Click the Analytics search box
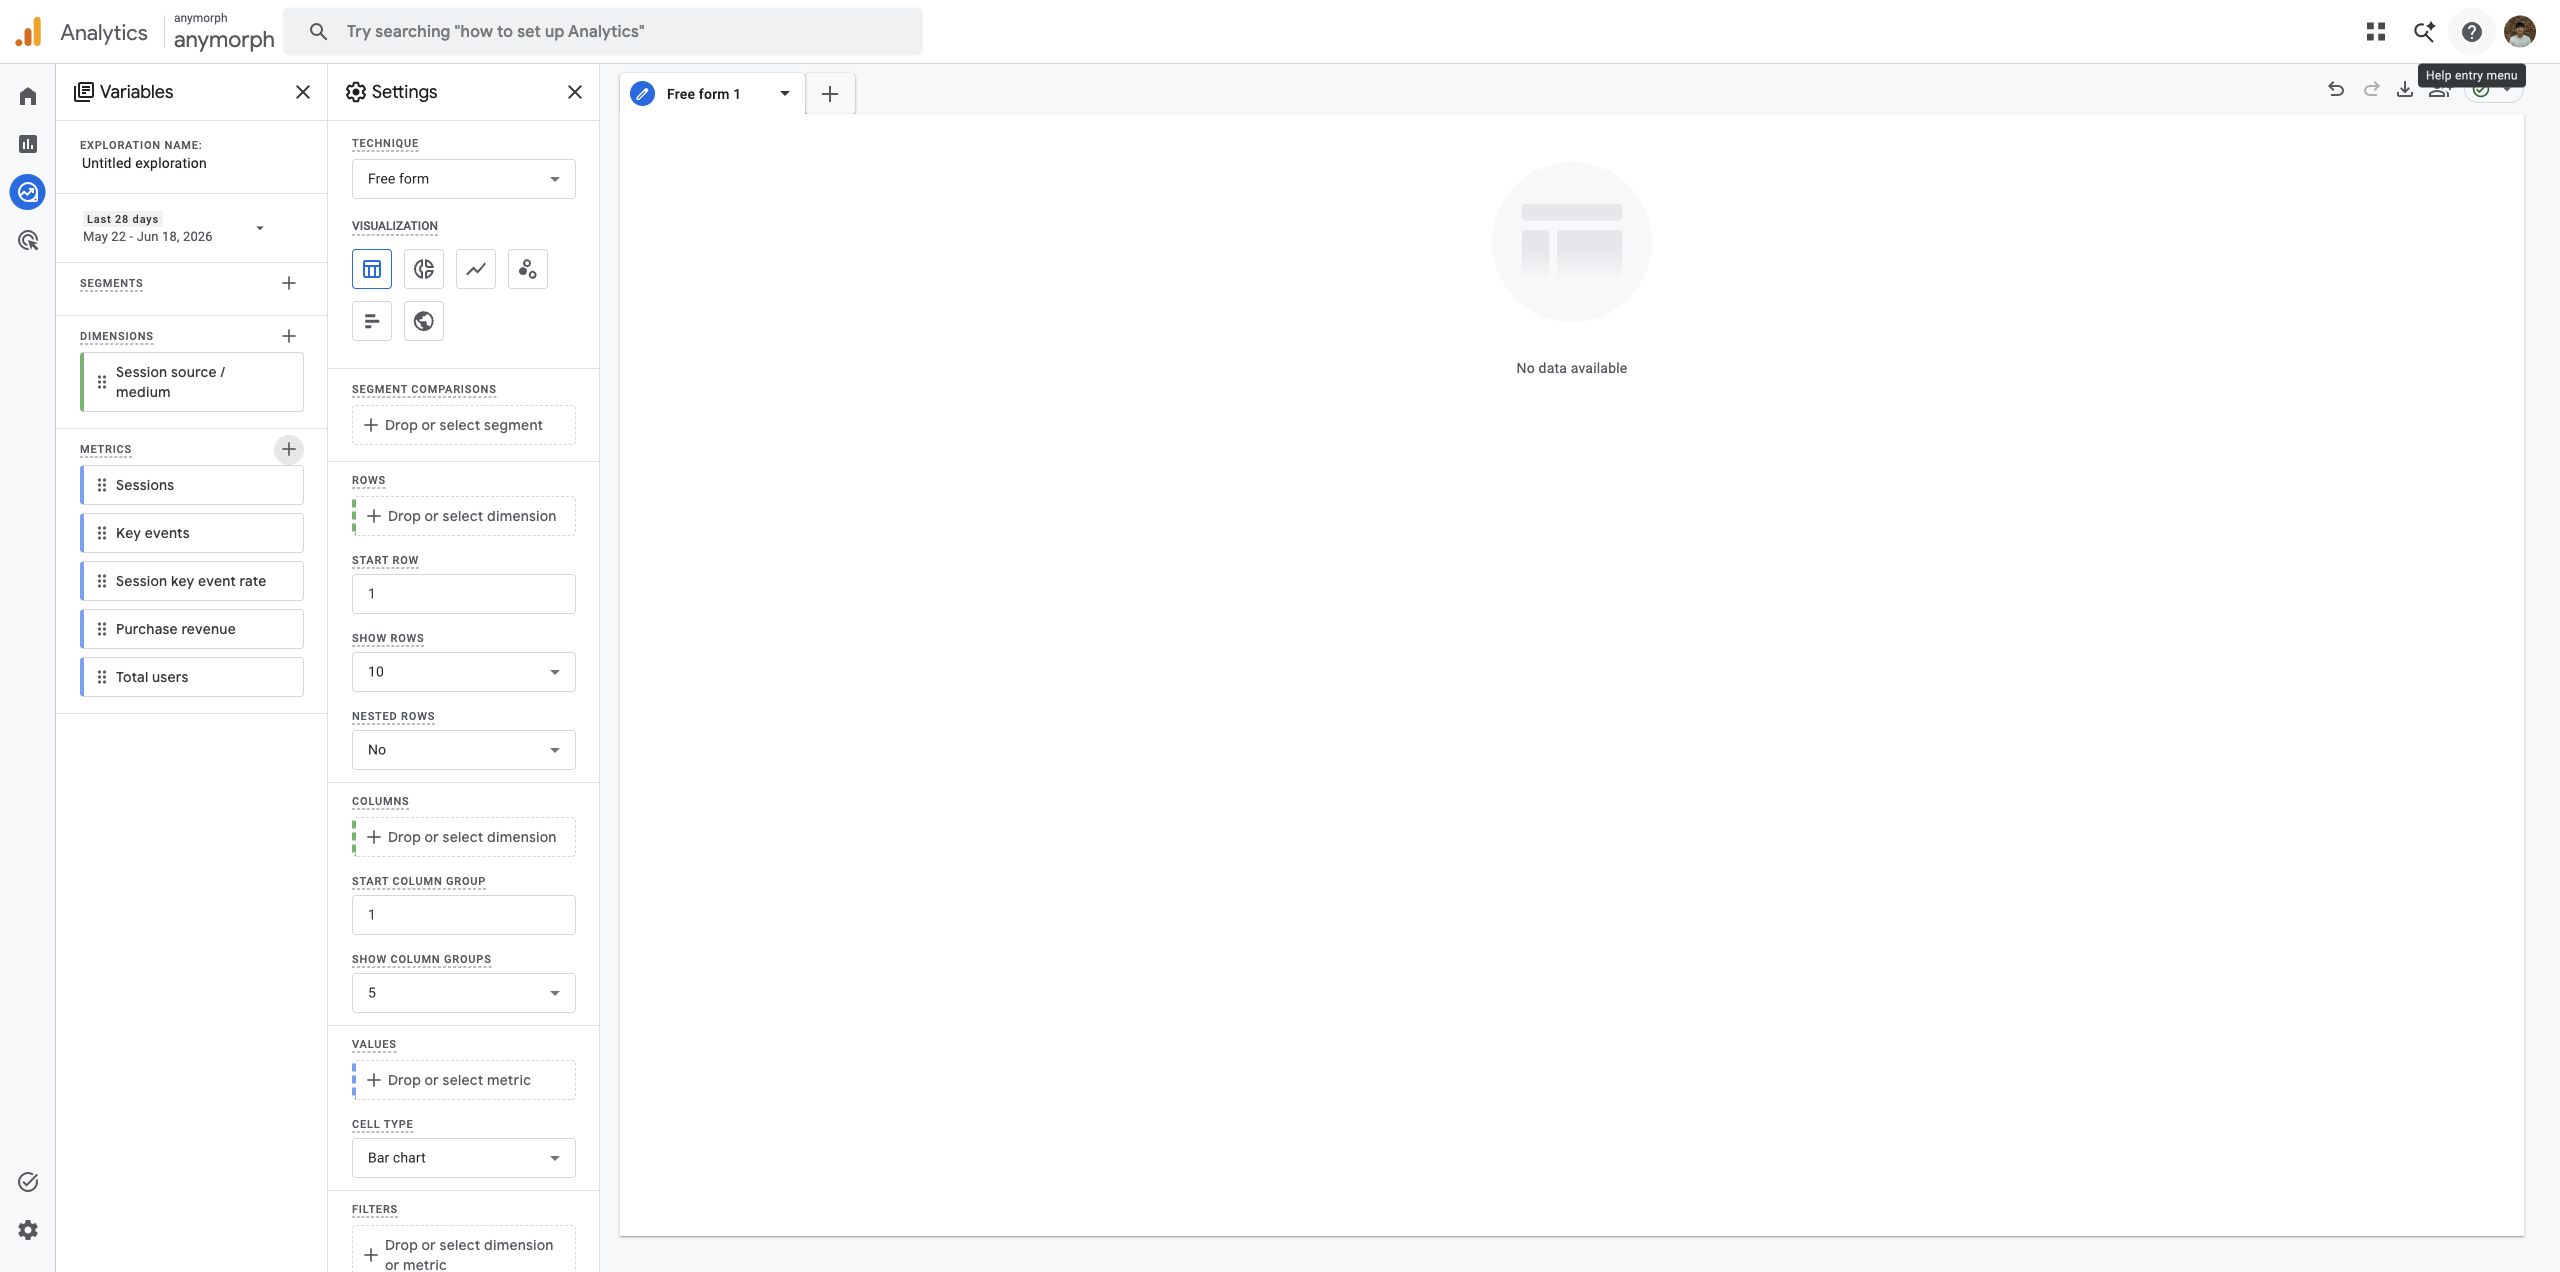2560x1272 pixels. click(x=603, y=32)
